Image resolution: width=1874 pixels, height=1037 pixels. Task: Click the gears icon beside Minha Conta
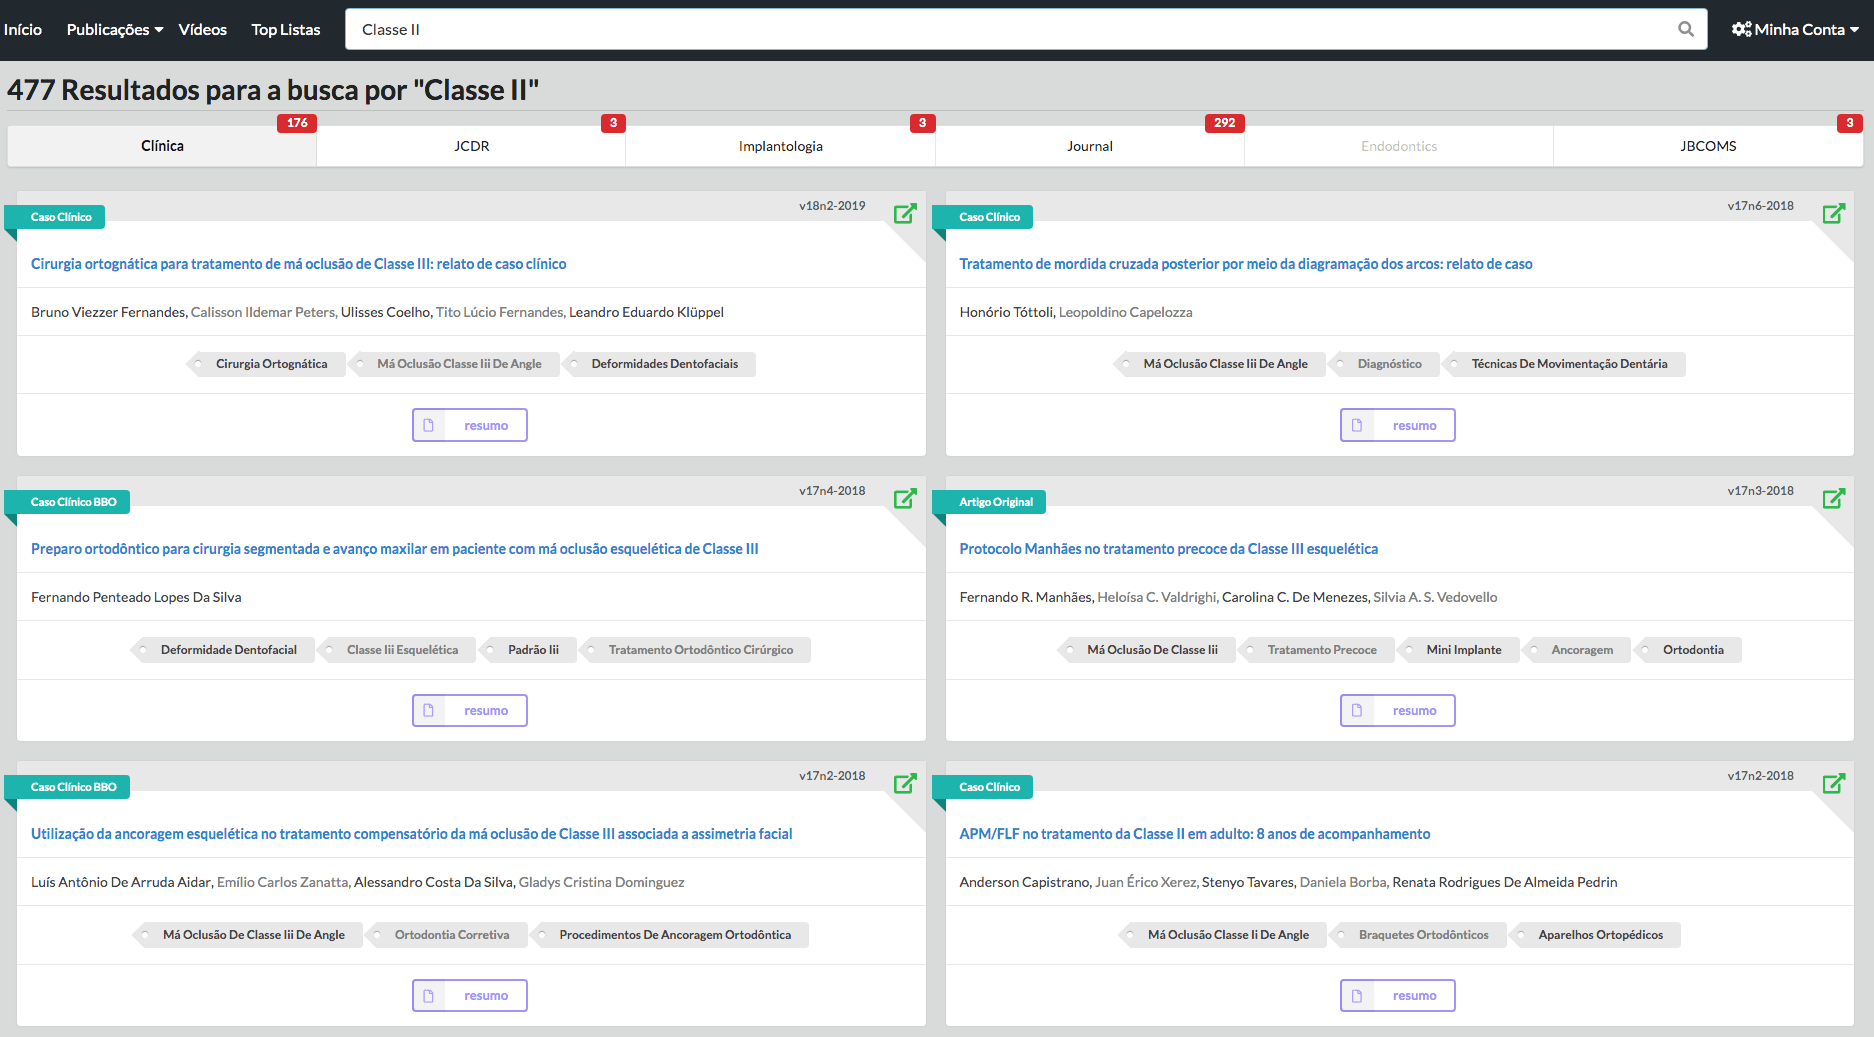coord(1741,29)
